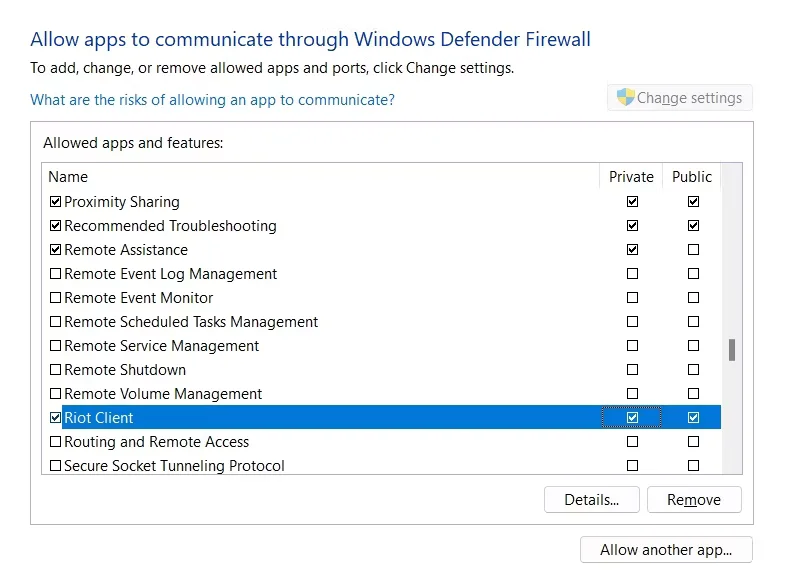Enable Secure Socket Tunneling Protocol checkbox
The width and height of the screenshot is (791, 570).
click(55, 466)
